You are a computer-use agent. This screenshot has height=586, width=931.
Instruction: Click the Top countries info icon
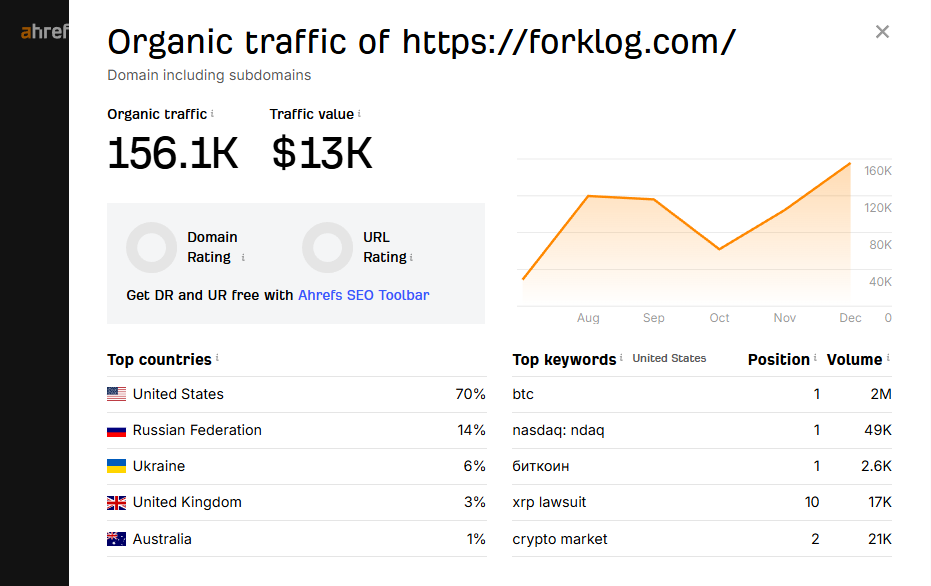(217, 358)
